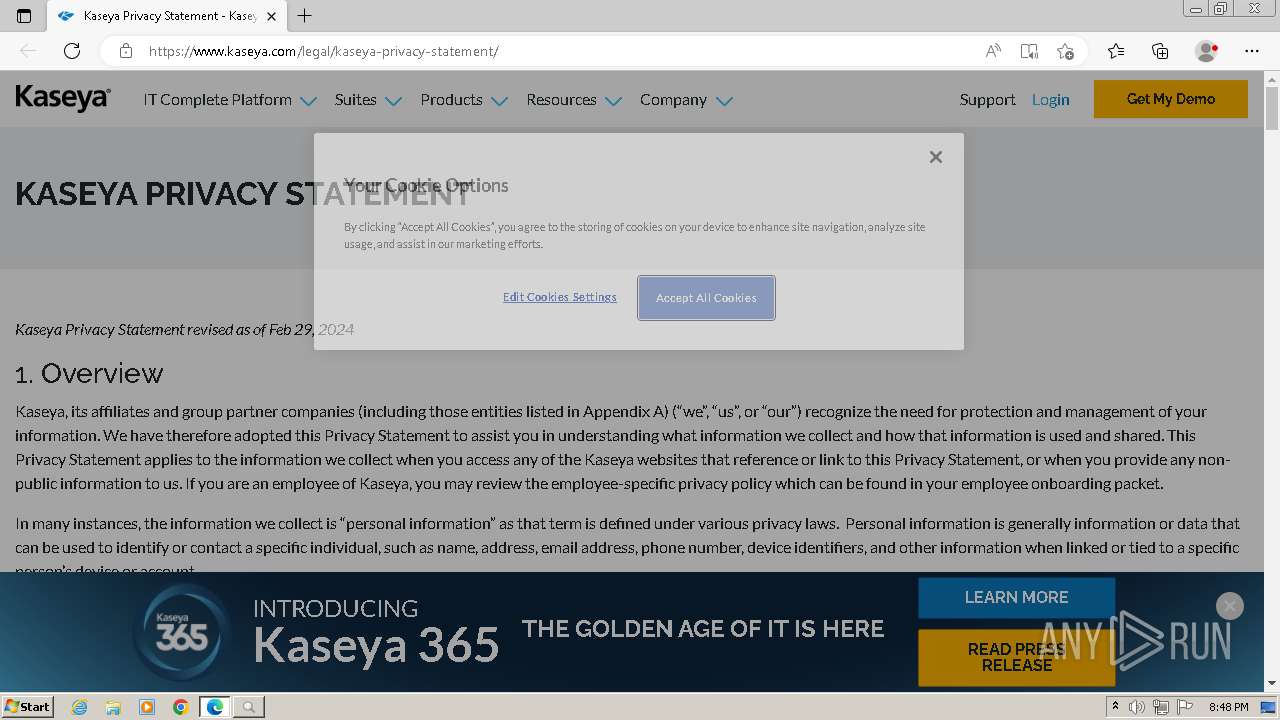This screenshot has height=720, width=1280.
Task: Open the Action Center flag icon
Action: (x=1184, y=707)
